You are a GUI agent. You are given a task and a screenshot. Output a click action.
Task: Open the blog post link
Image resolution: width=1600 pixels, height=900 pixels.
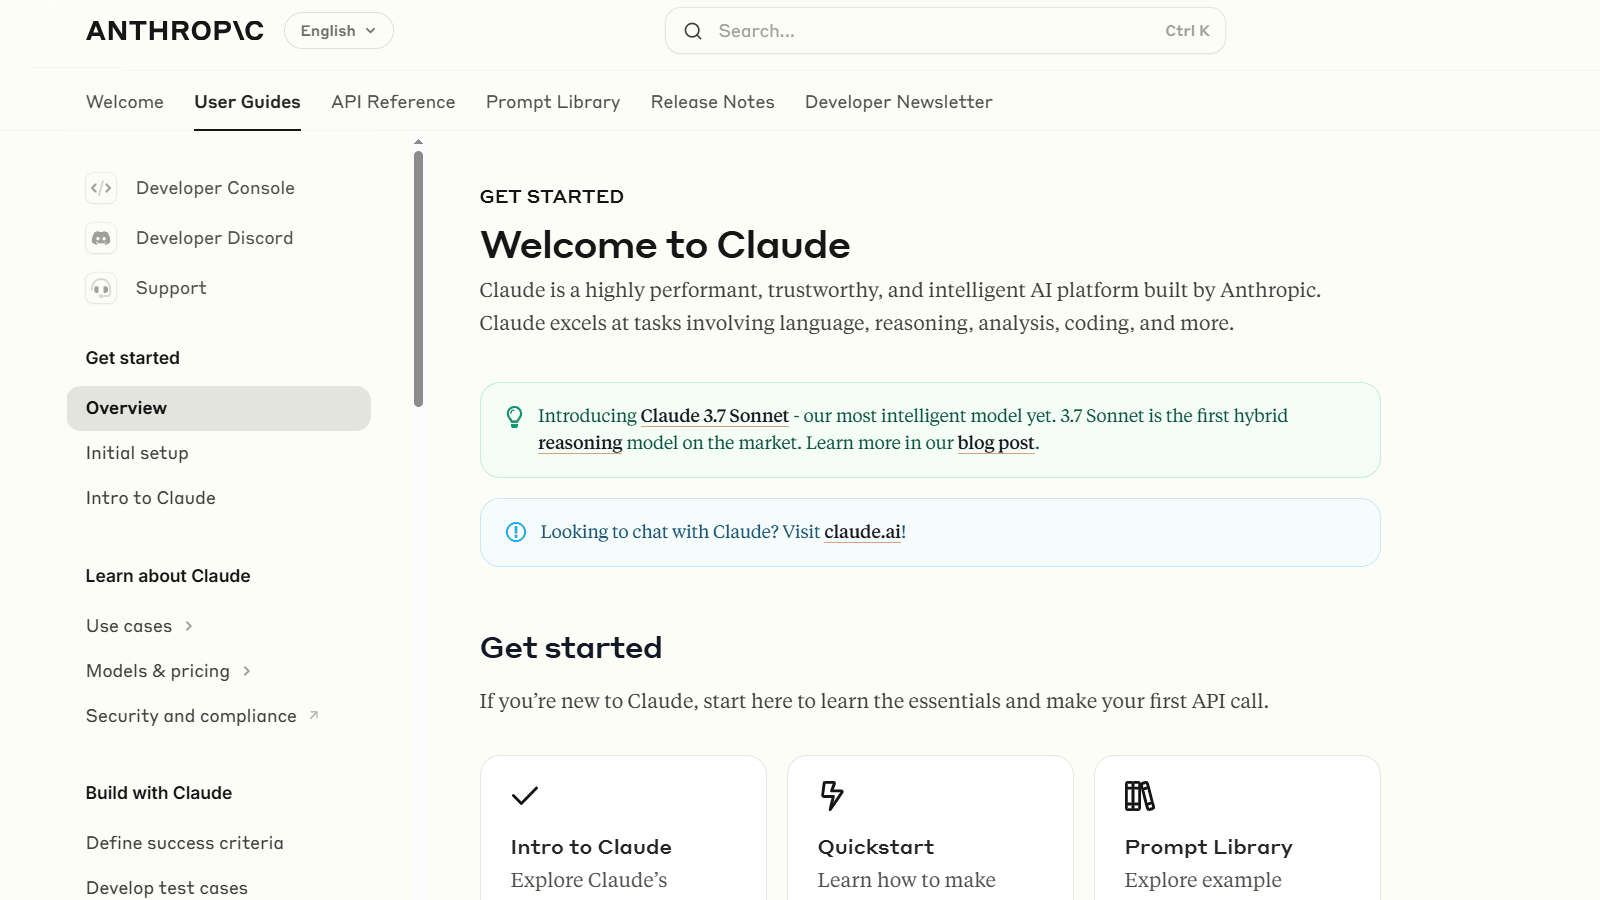(x=996, y=443)
